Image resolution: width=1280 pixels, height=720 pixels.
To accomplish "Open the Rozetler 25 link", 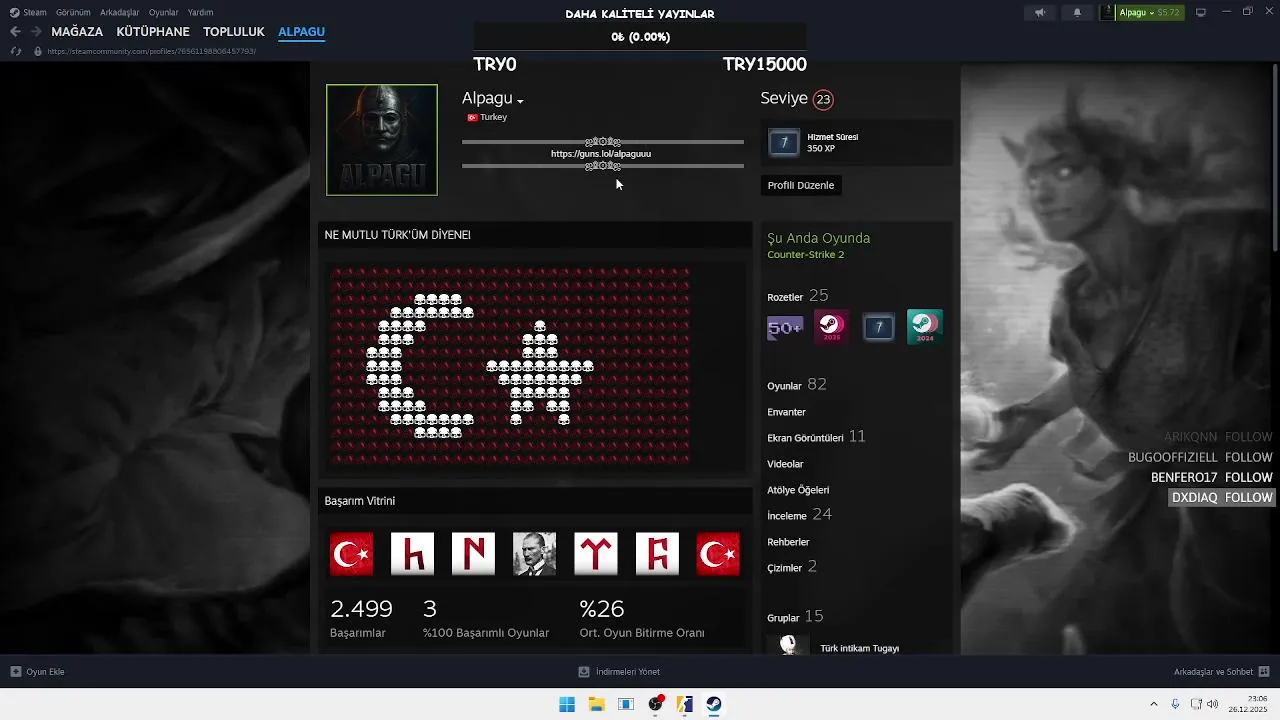I will tap(798, 296).
